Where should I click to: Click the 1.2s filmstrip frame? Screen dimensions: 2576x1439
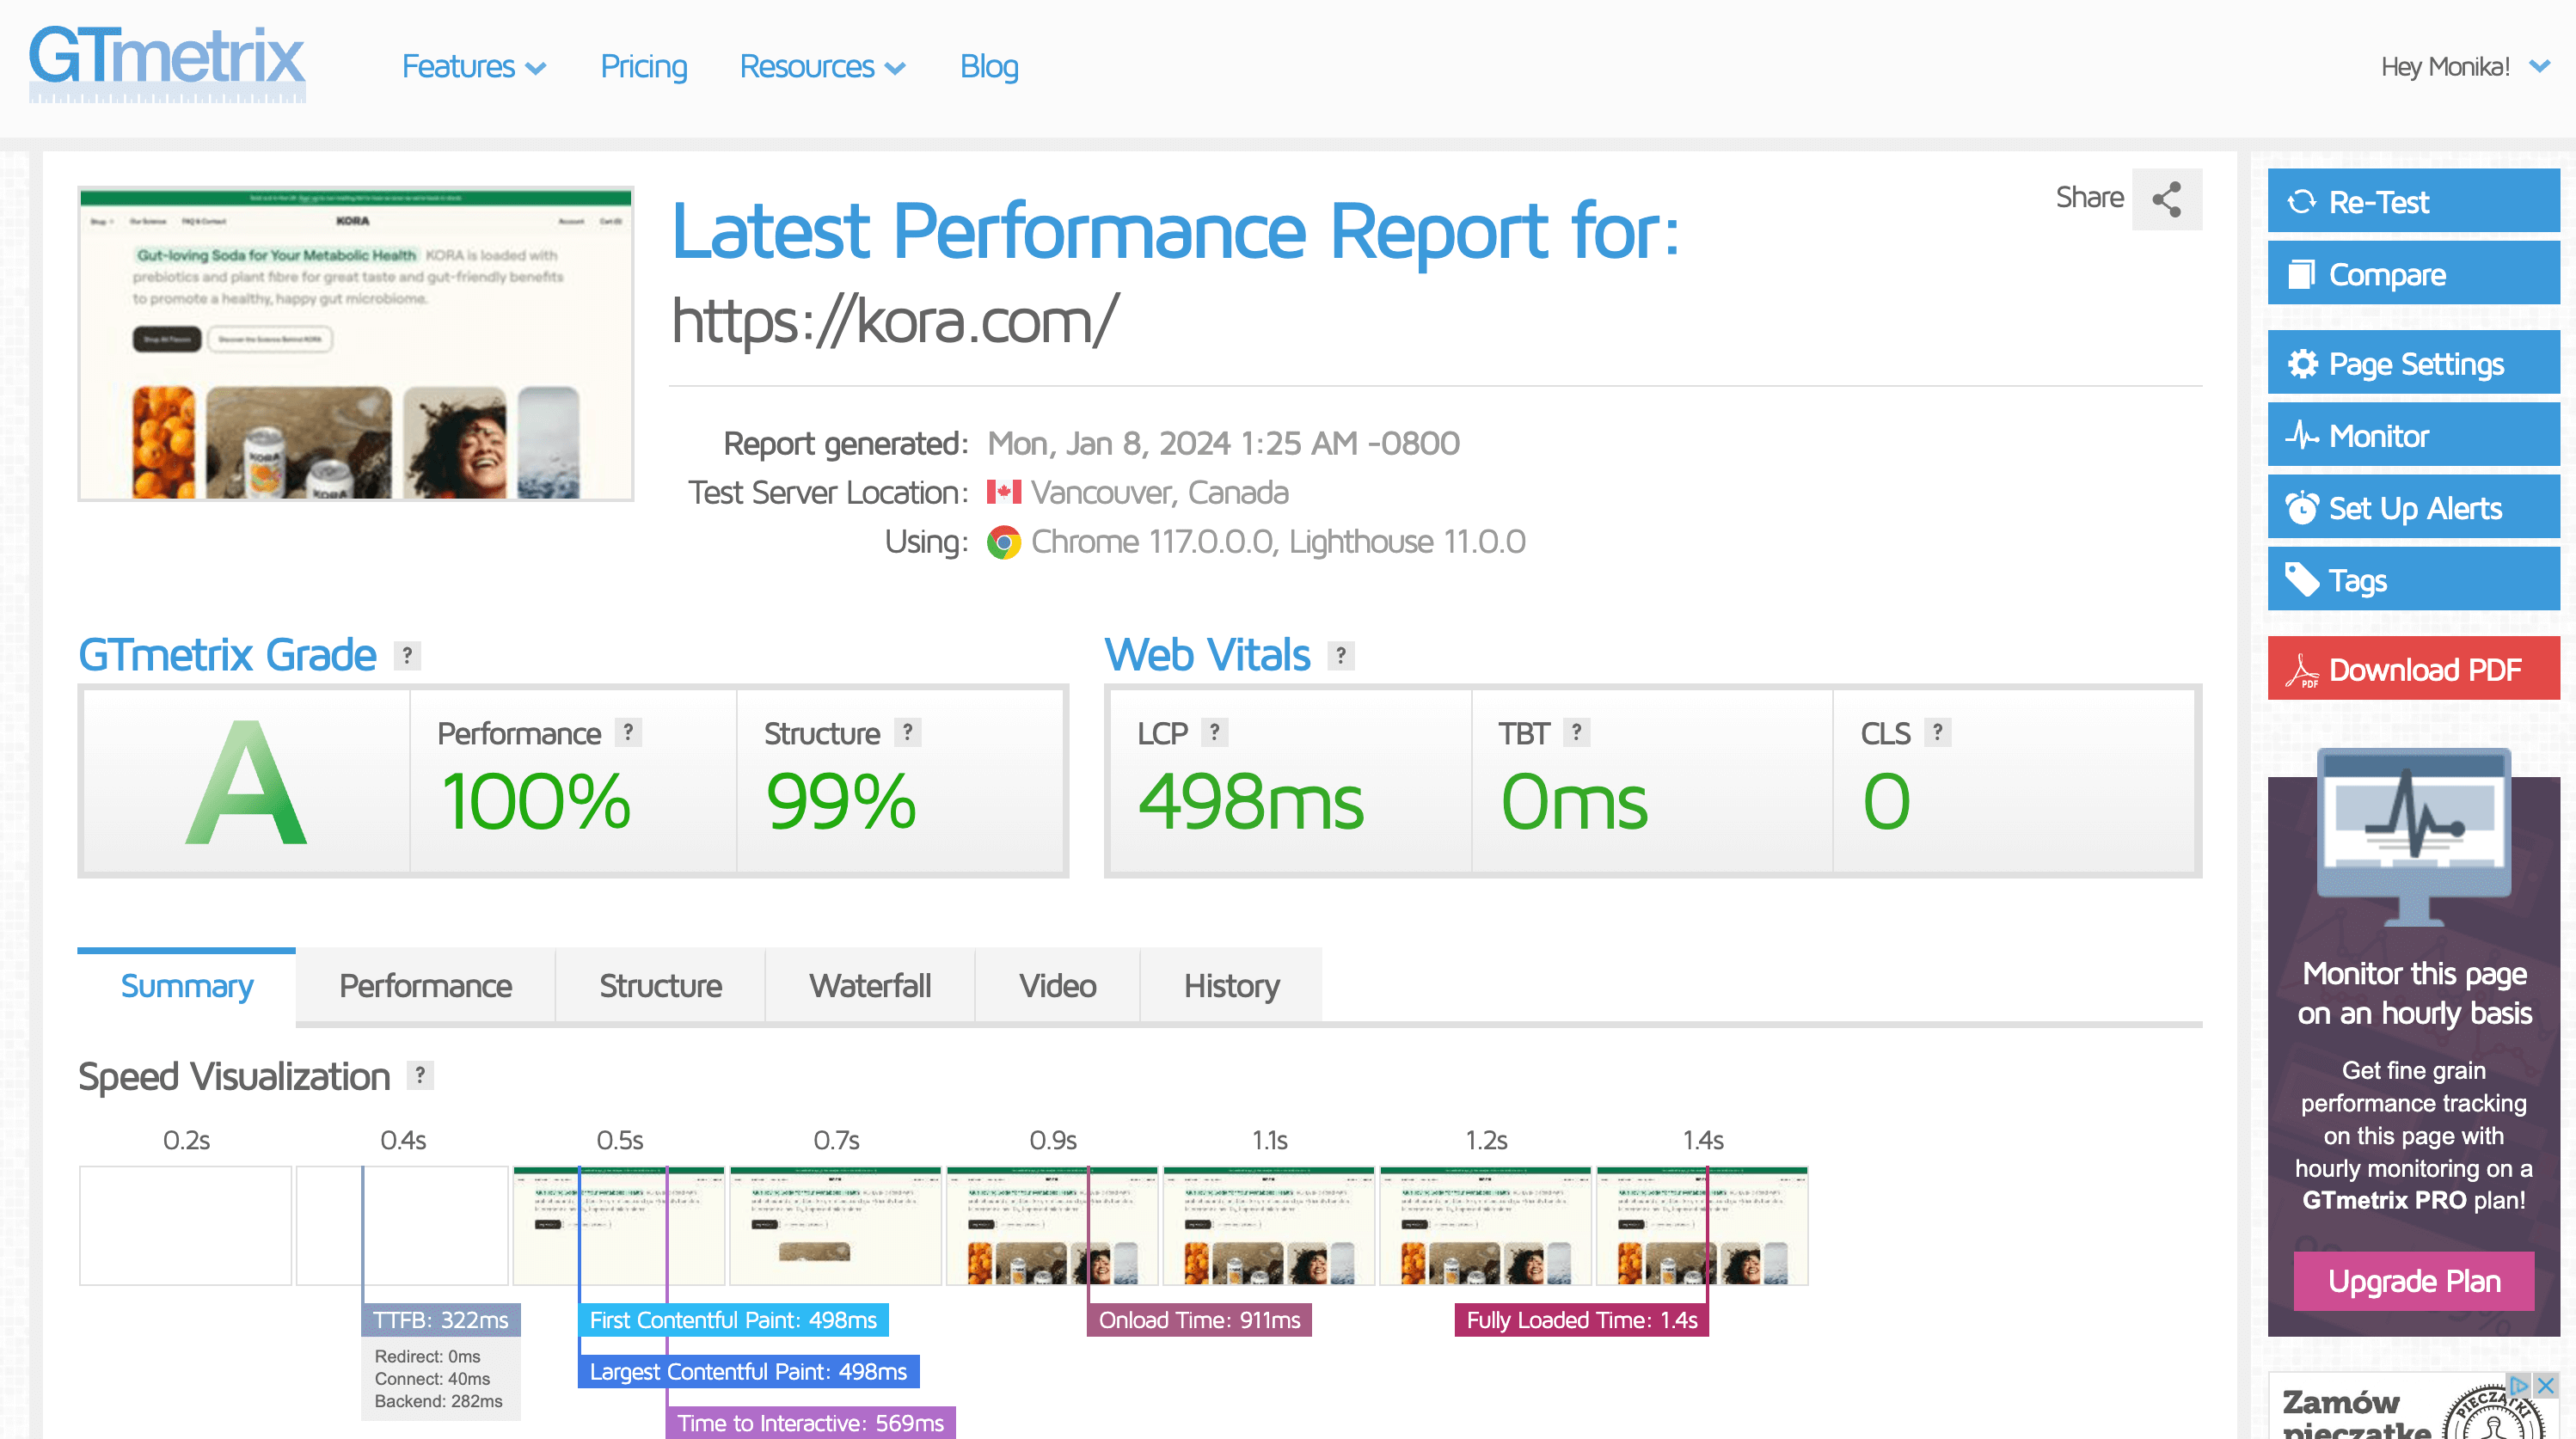1486,1226
